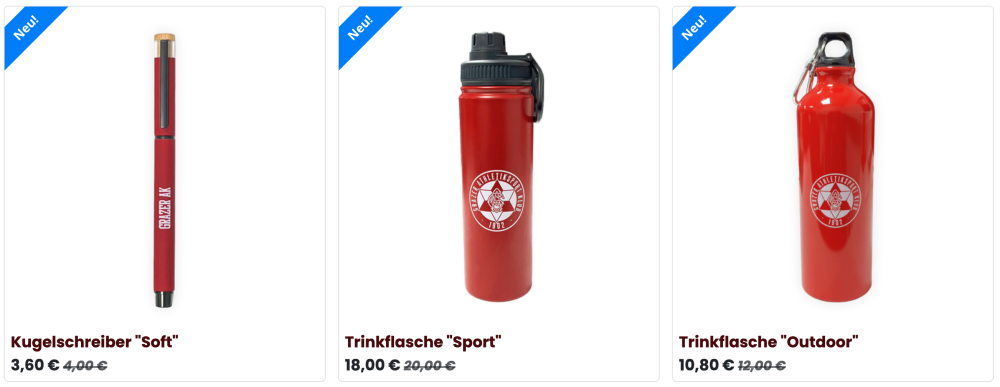Click the carabiner clip on the Outdoor bottle

pos(805,75)
